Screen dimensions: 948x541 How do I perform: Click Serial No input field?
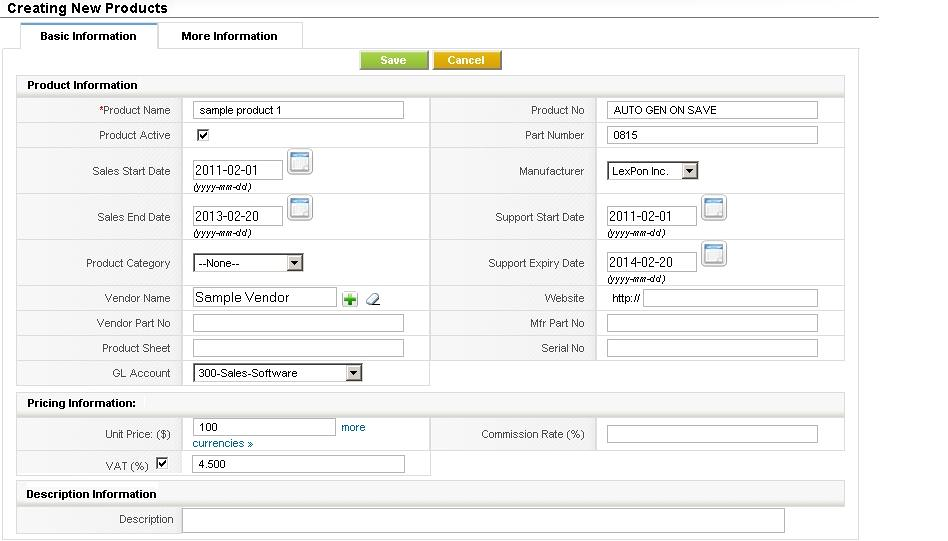[712, 348]
